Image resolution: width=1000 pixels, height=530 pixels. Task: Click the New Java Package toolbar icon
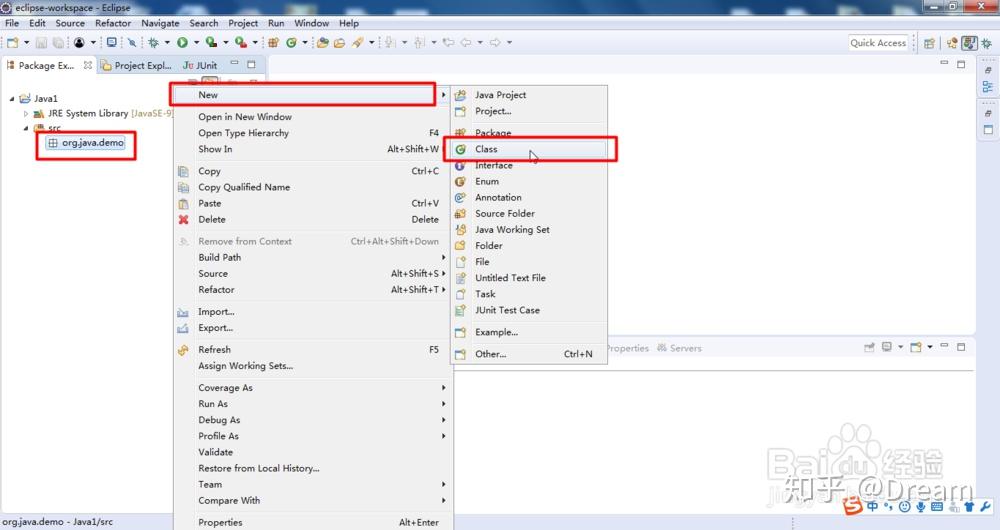click(x=273, y=43)
